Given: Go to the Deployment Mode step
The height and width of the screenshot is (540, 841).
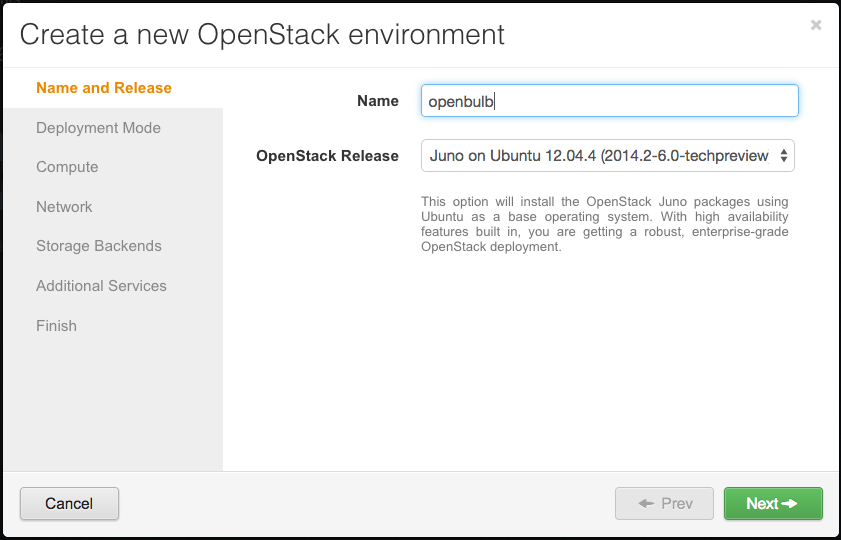Looking at the screenshot, I should pos(99,128).
